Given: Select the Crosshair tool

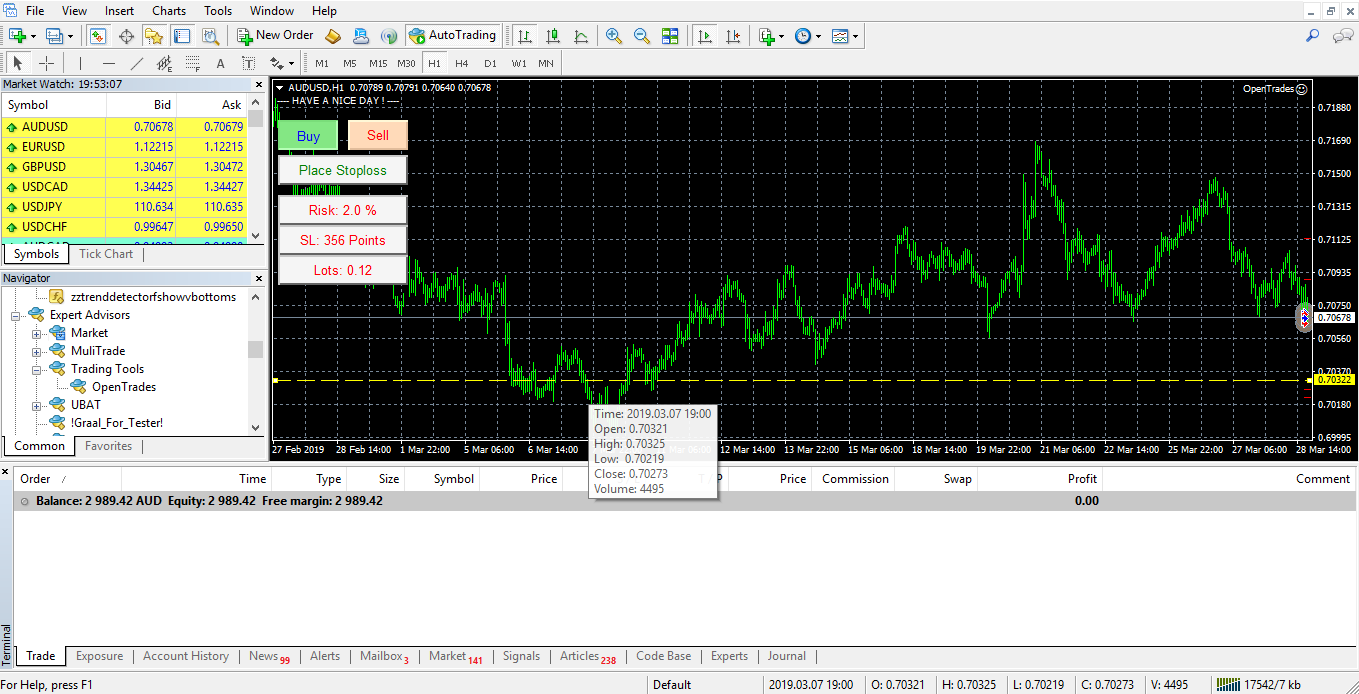Looking at the screenshot, I should pyautogui.click(x=46, y=63).
